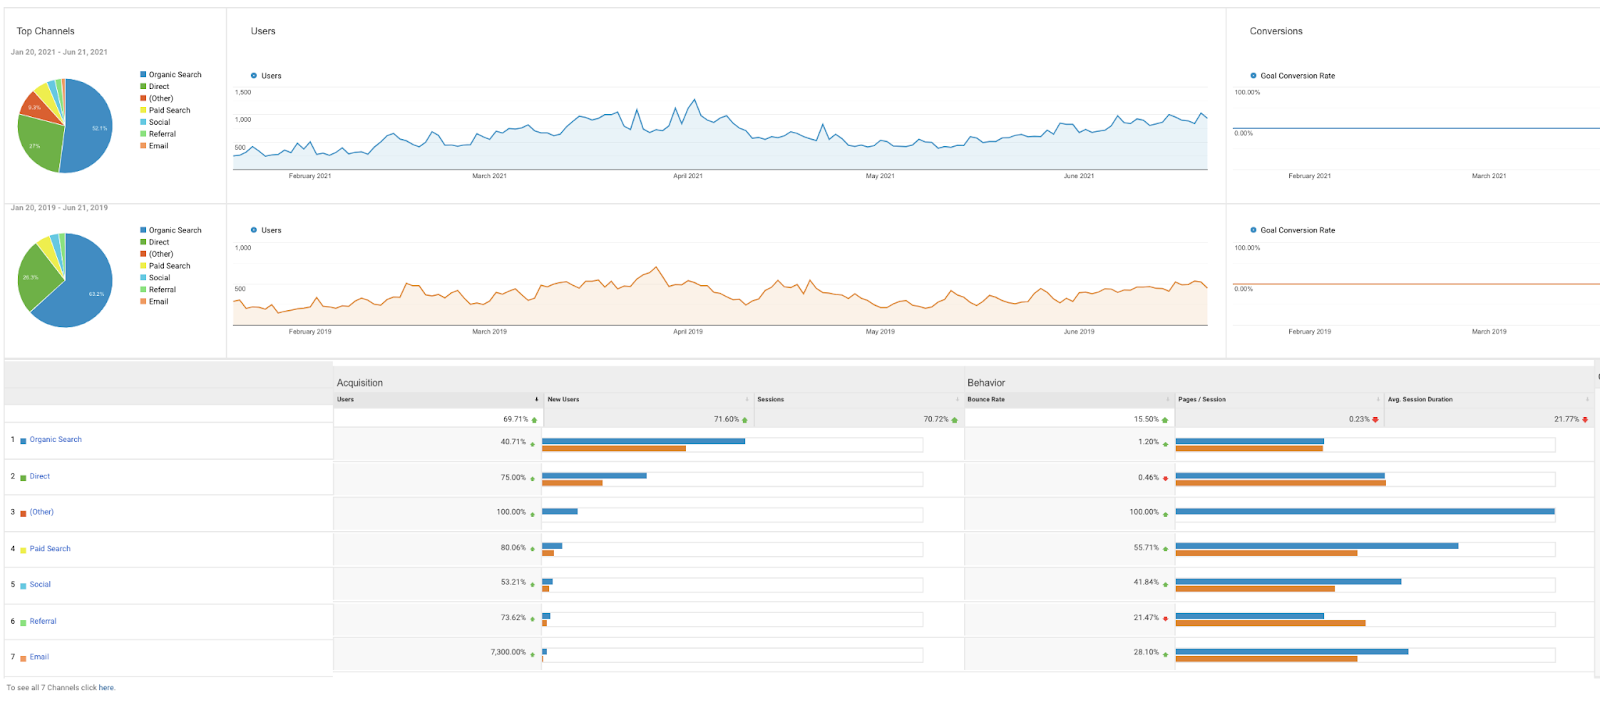Select the (Other) channel row link

click(x=42, y=512)
